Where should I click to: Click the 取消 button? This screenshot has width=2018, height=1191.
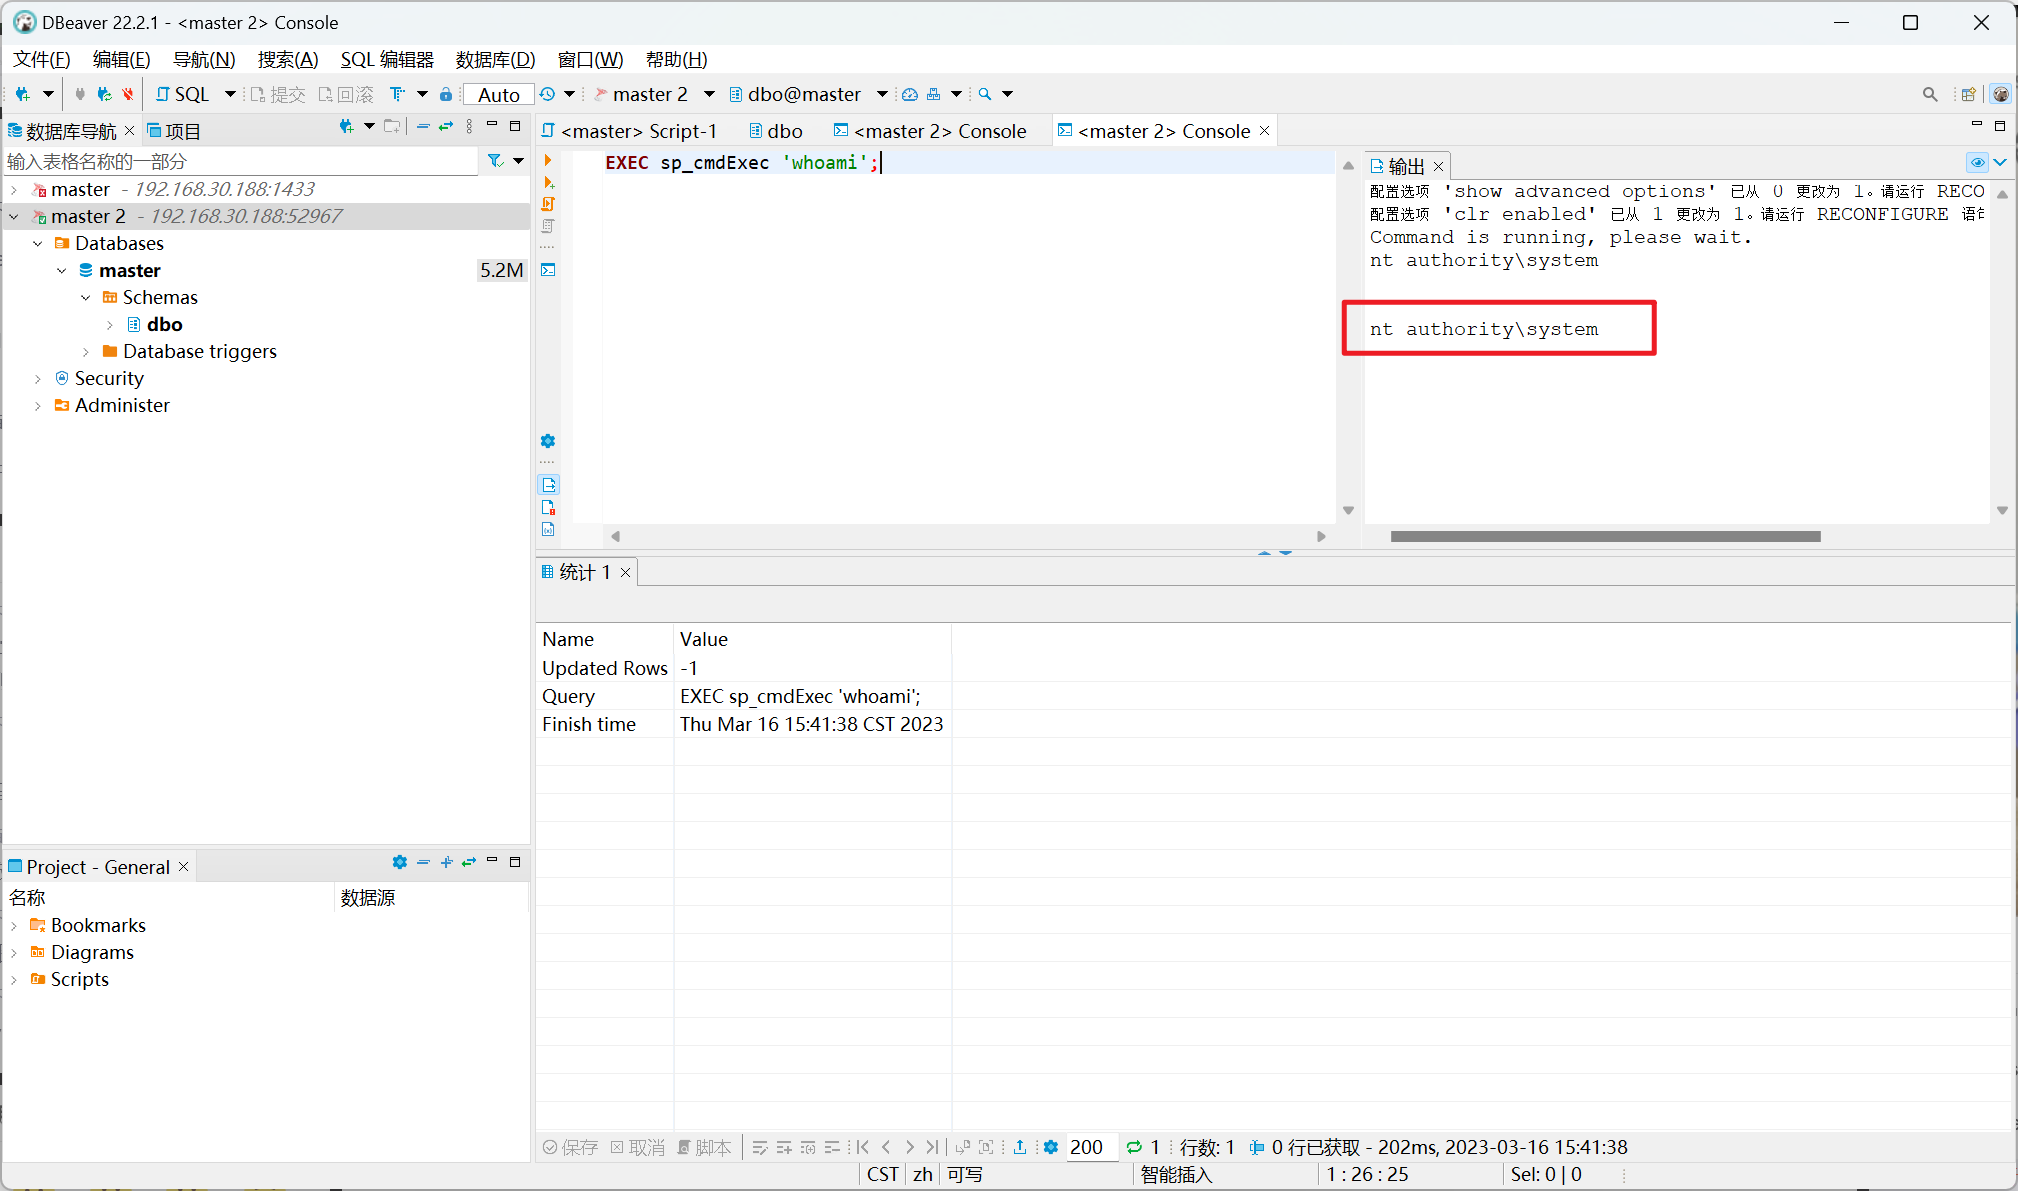pyautogui.click(x=638, y=1147)
